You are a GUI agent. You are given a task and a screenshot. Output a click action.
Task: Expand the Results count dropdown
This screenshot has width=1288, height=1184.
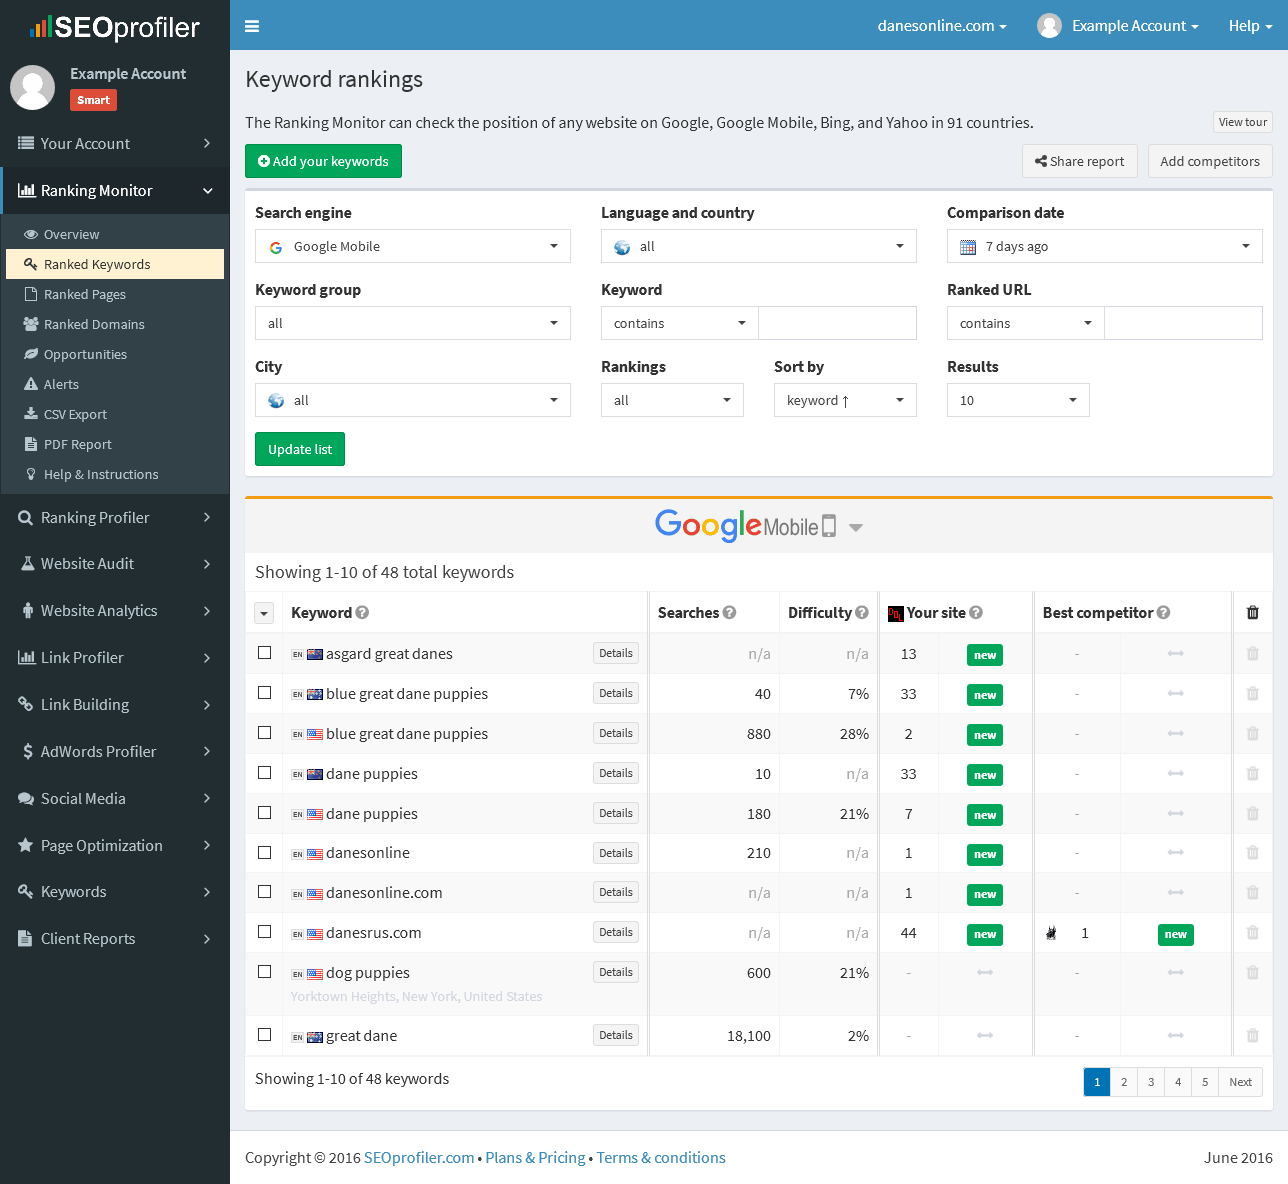1017,401
